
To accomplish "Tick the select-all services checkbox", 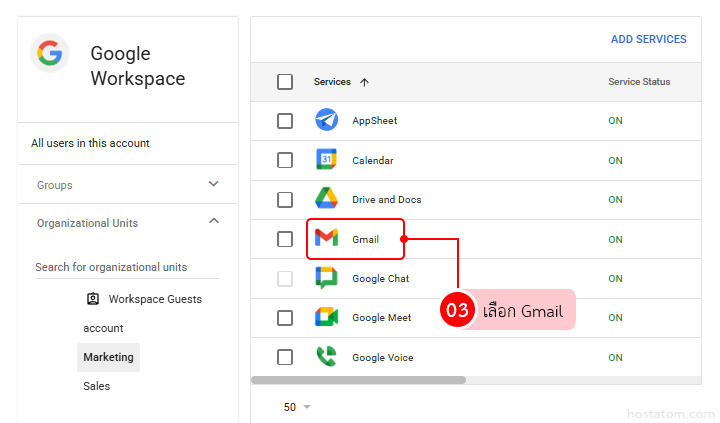I will pos(285,82).
